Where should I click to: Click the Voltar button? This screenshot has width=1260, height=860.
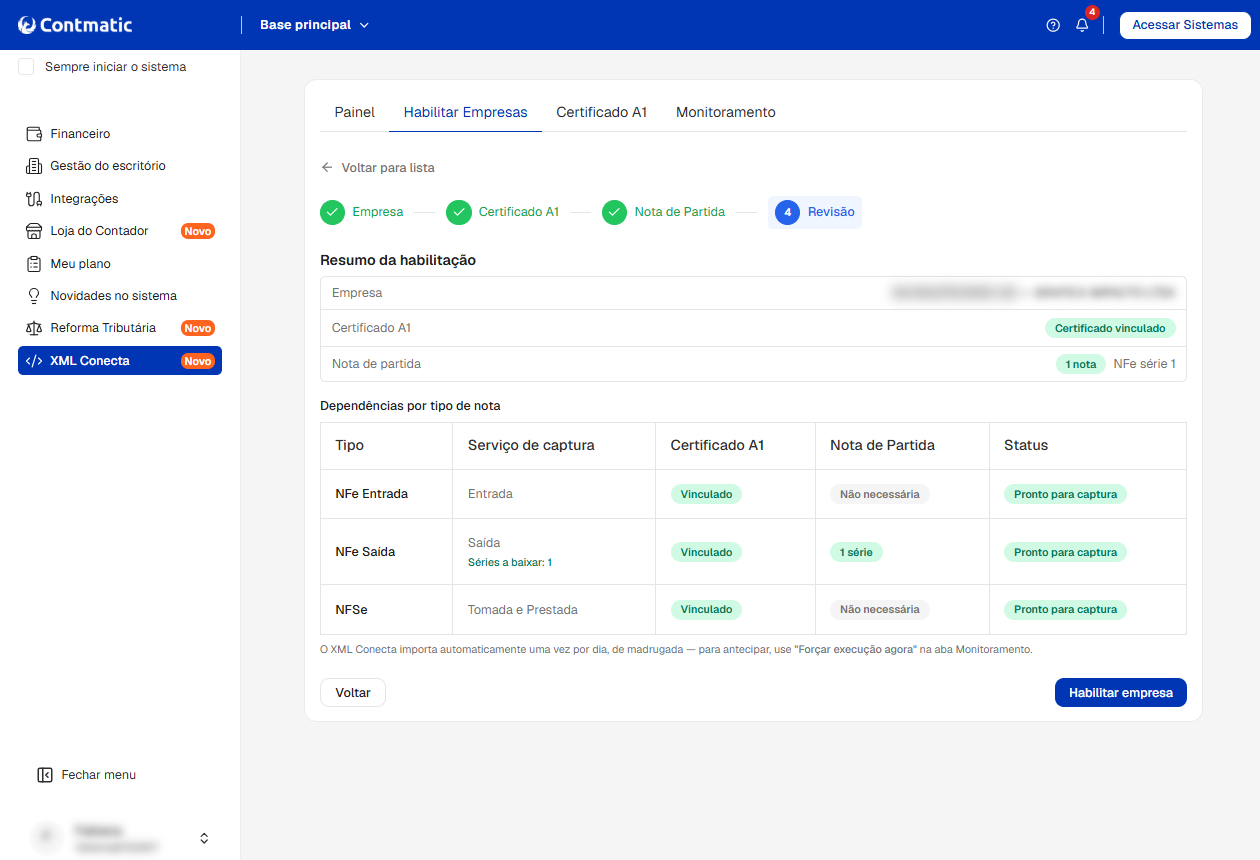point(353,693)
